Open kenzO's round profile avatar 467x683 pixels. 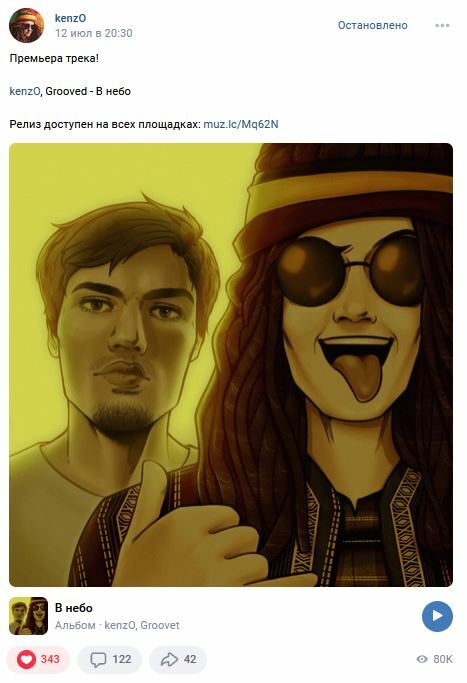tap(27, 25)
